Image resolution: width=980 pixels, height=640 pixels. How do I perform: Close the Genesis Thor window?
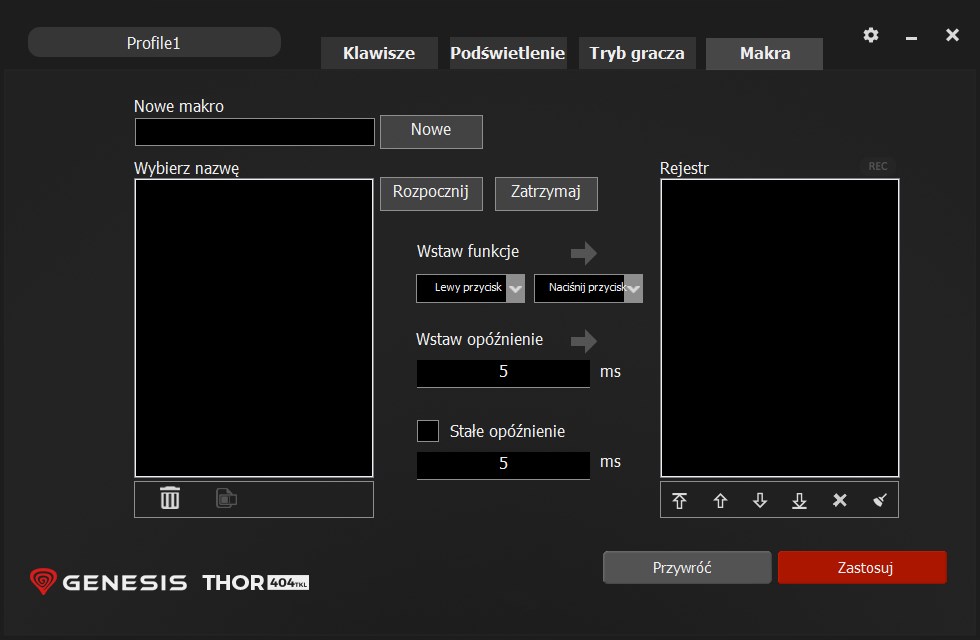952,35
